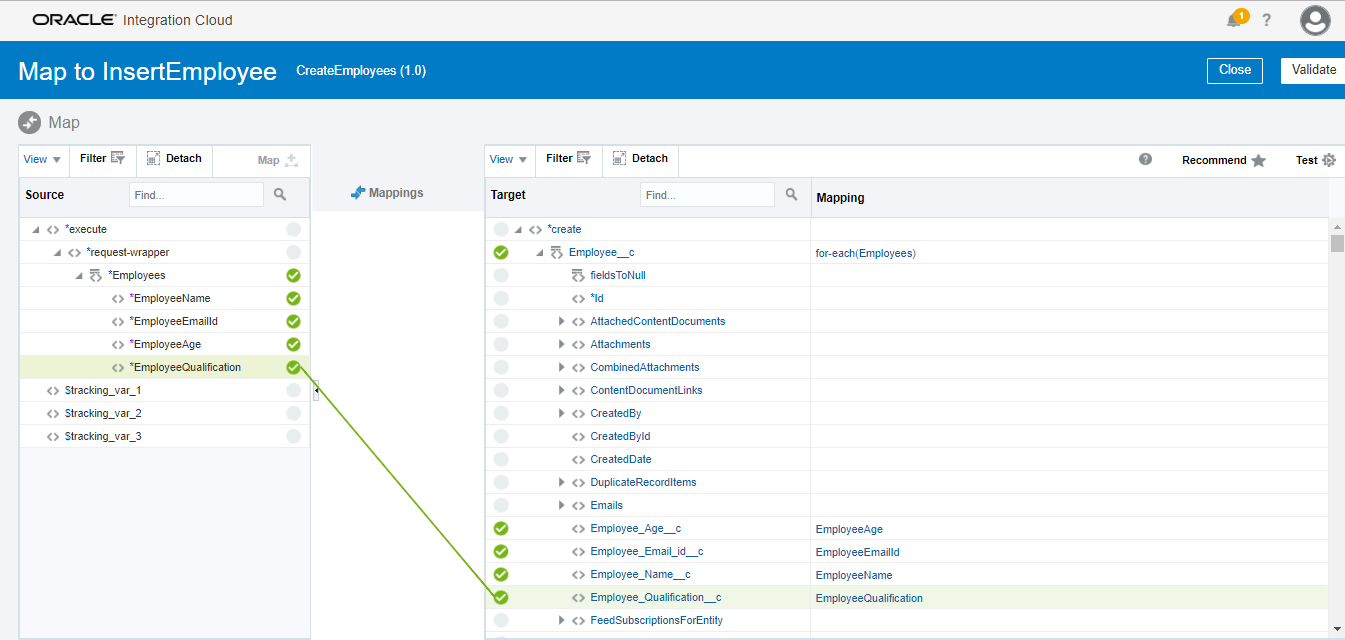Collapse the *request-wrapper node
This screenshot has width=1345, height=640.
pos(58,252)
